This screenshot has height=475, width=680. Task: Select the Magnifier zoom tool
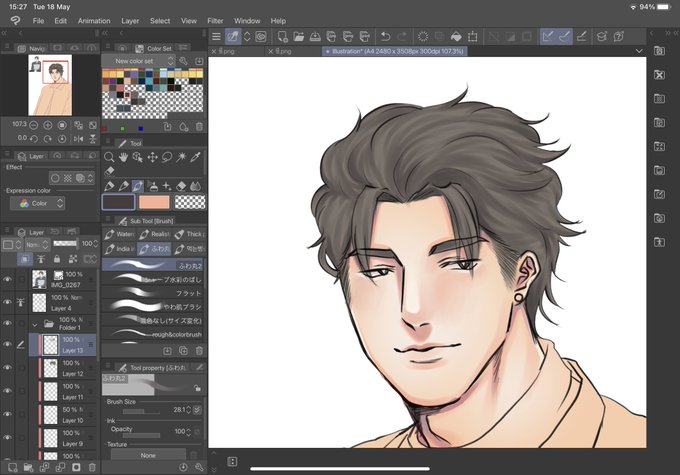[109, 157]
